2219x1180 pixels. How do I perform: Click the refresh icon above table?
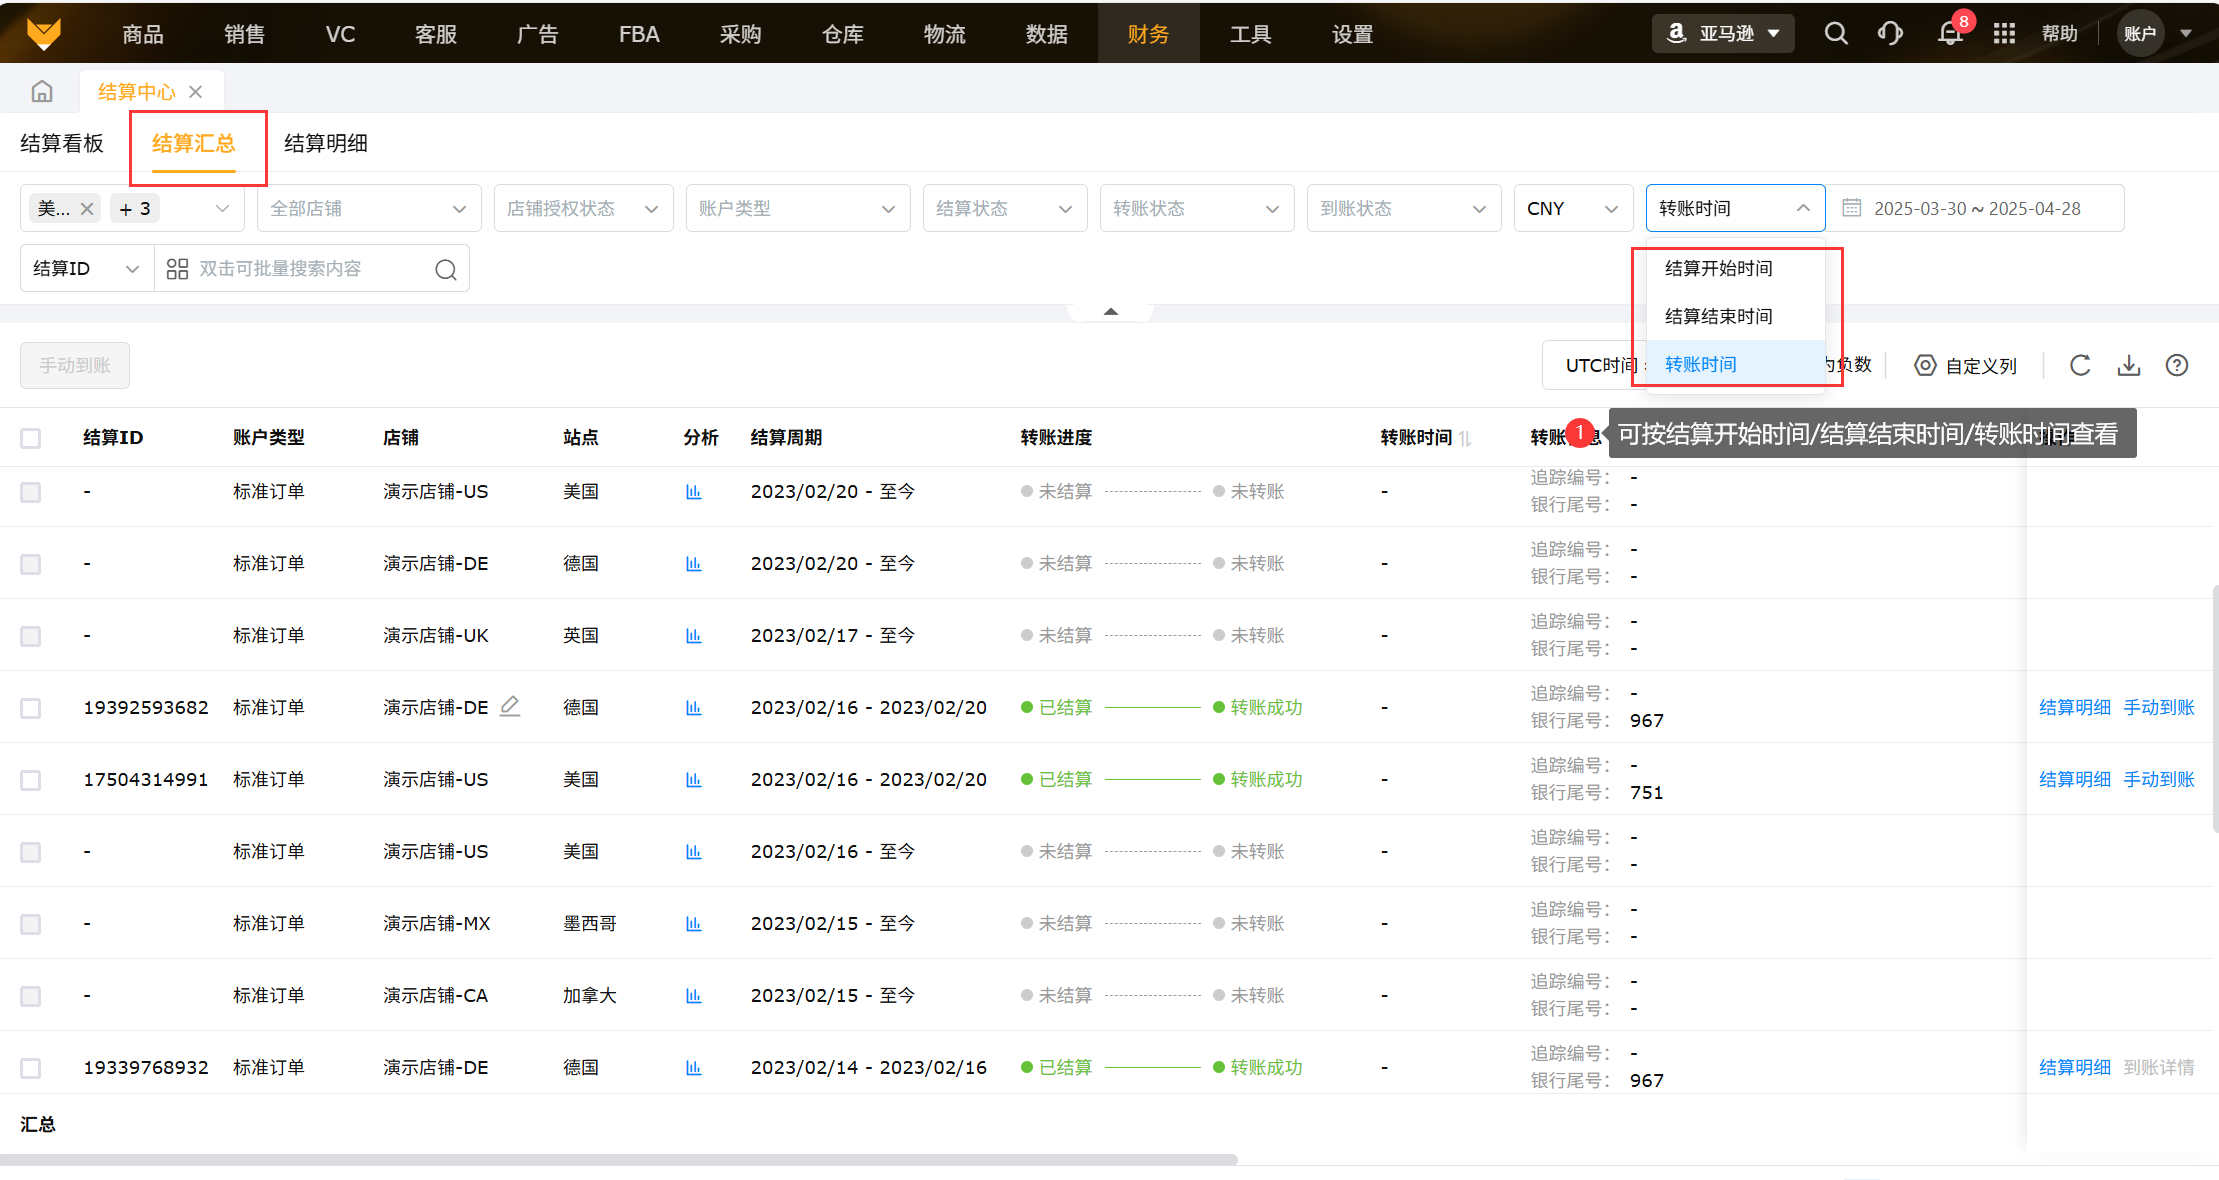[x=2080, y=366]
